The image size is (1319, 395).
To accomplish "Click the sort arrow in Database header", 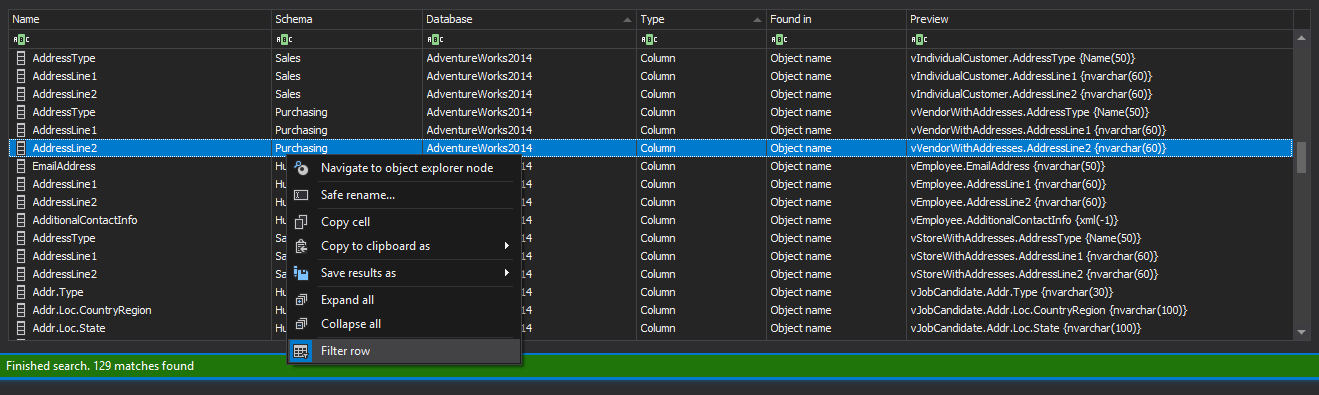I will pyautogui.click(x=627, y=19).
